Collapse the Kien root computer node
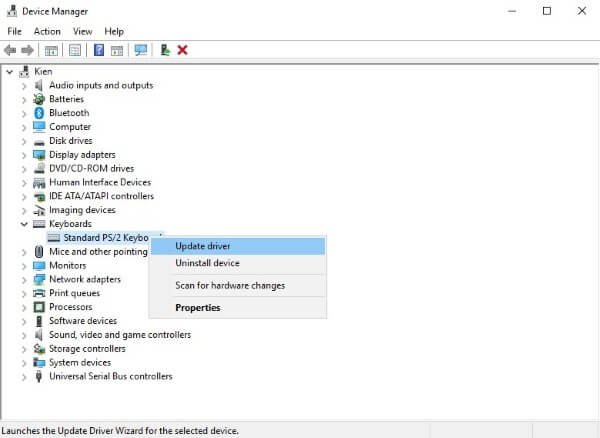This screenshot has width=600, height=438. (x=10, y=71)
